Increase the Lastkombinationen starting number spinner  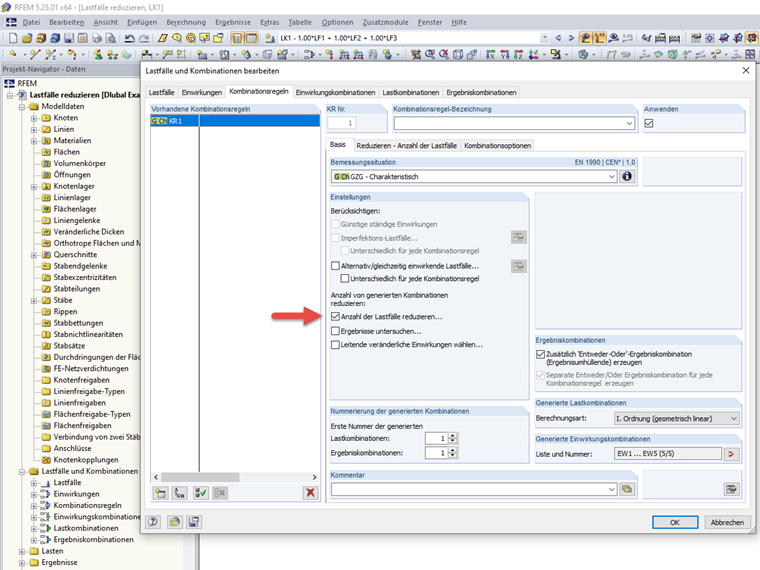coord(453,436)
